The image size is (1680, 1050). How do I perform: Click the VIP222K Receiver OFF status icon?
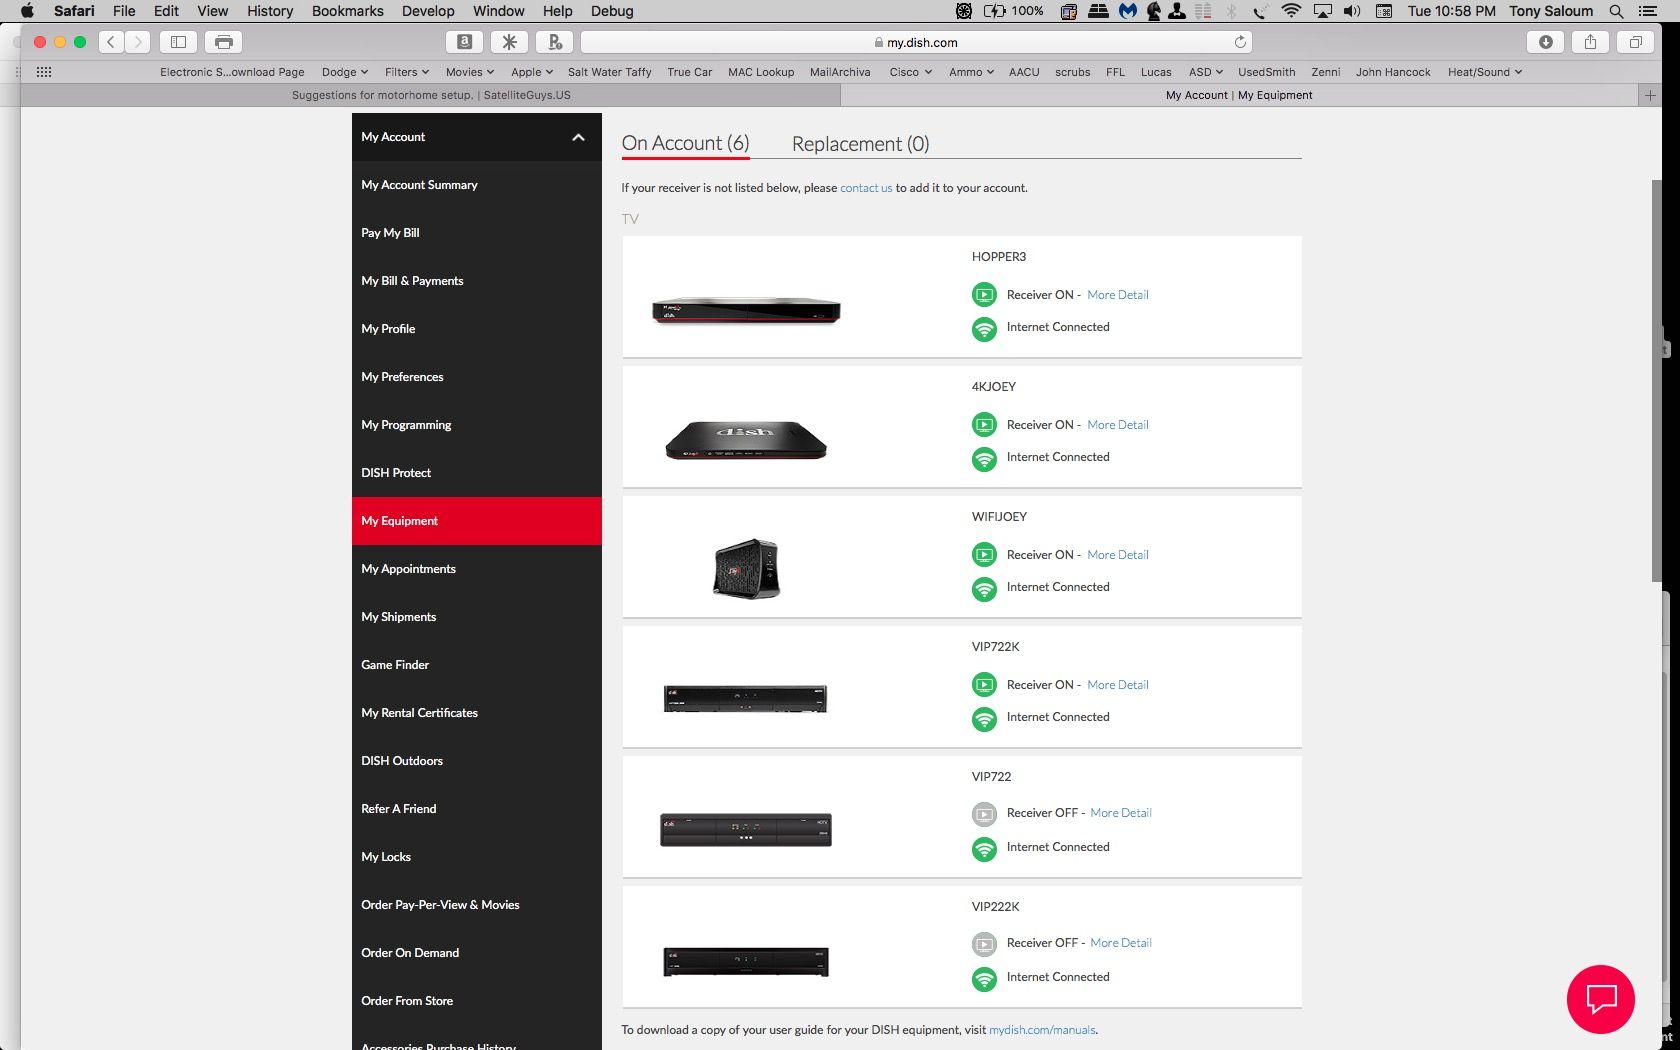(x=984, y=944)
